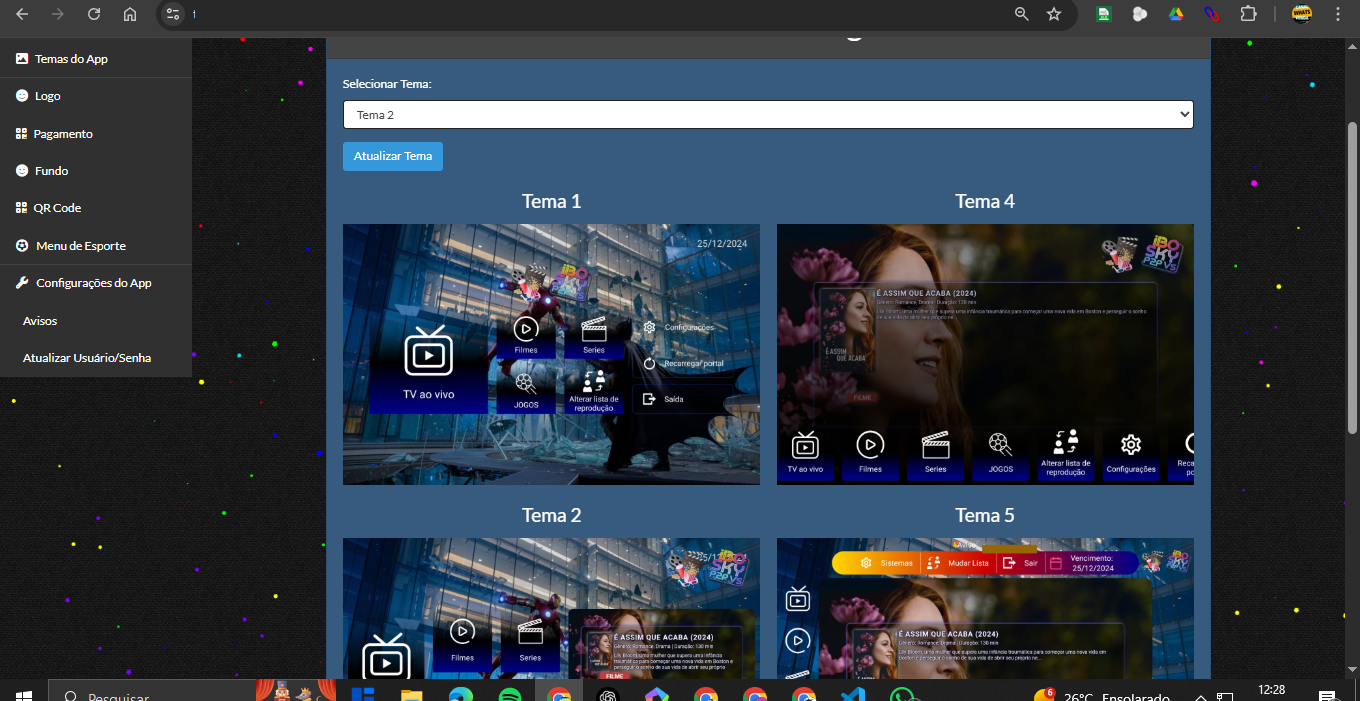Open Menu de Esporte soccer ball icon
The height and width of the screenshot is (701, 1360).
point(22,245)
